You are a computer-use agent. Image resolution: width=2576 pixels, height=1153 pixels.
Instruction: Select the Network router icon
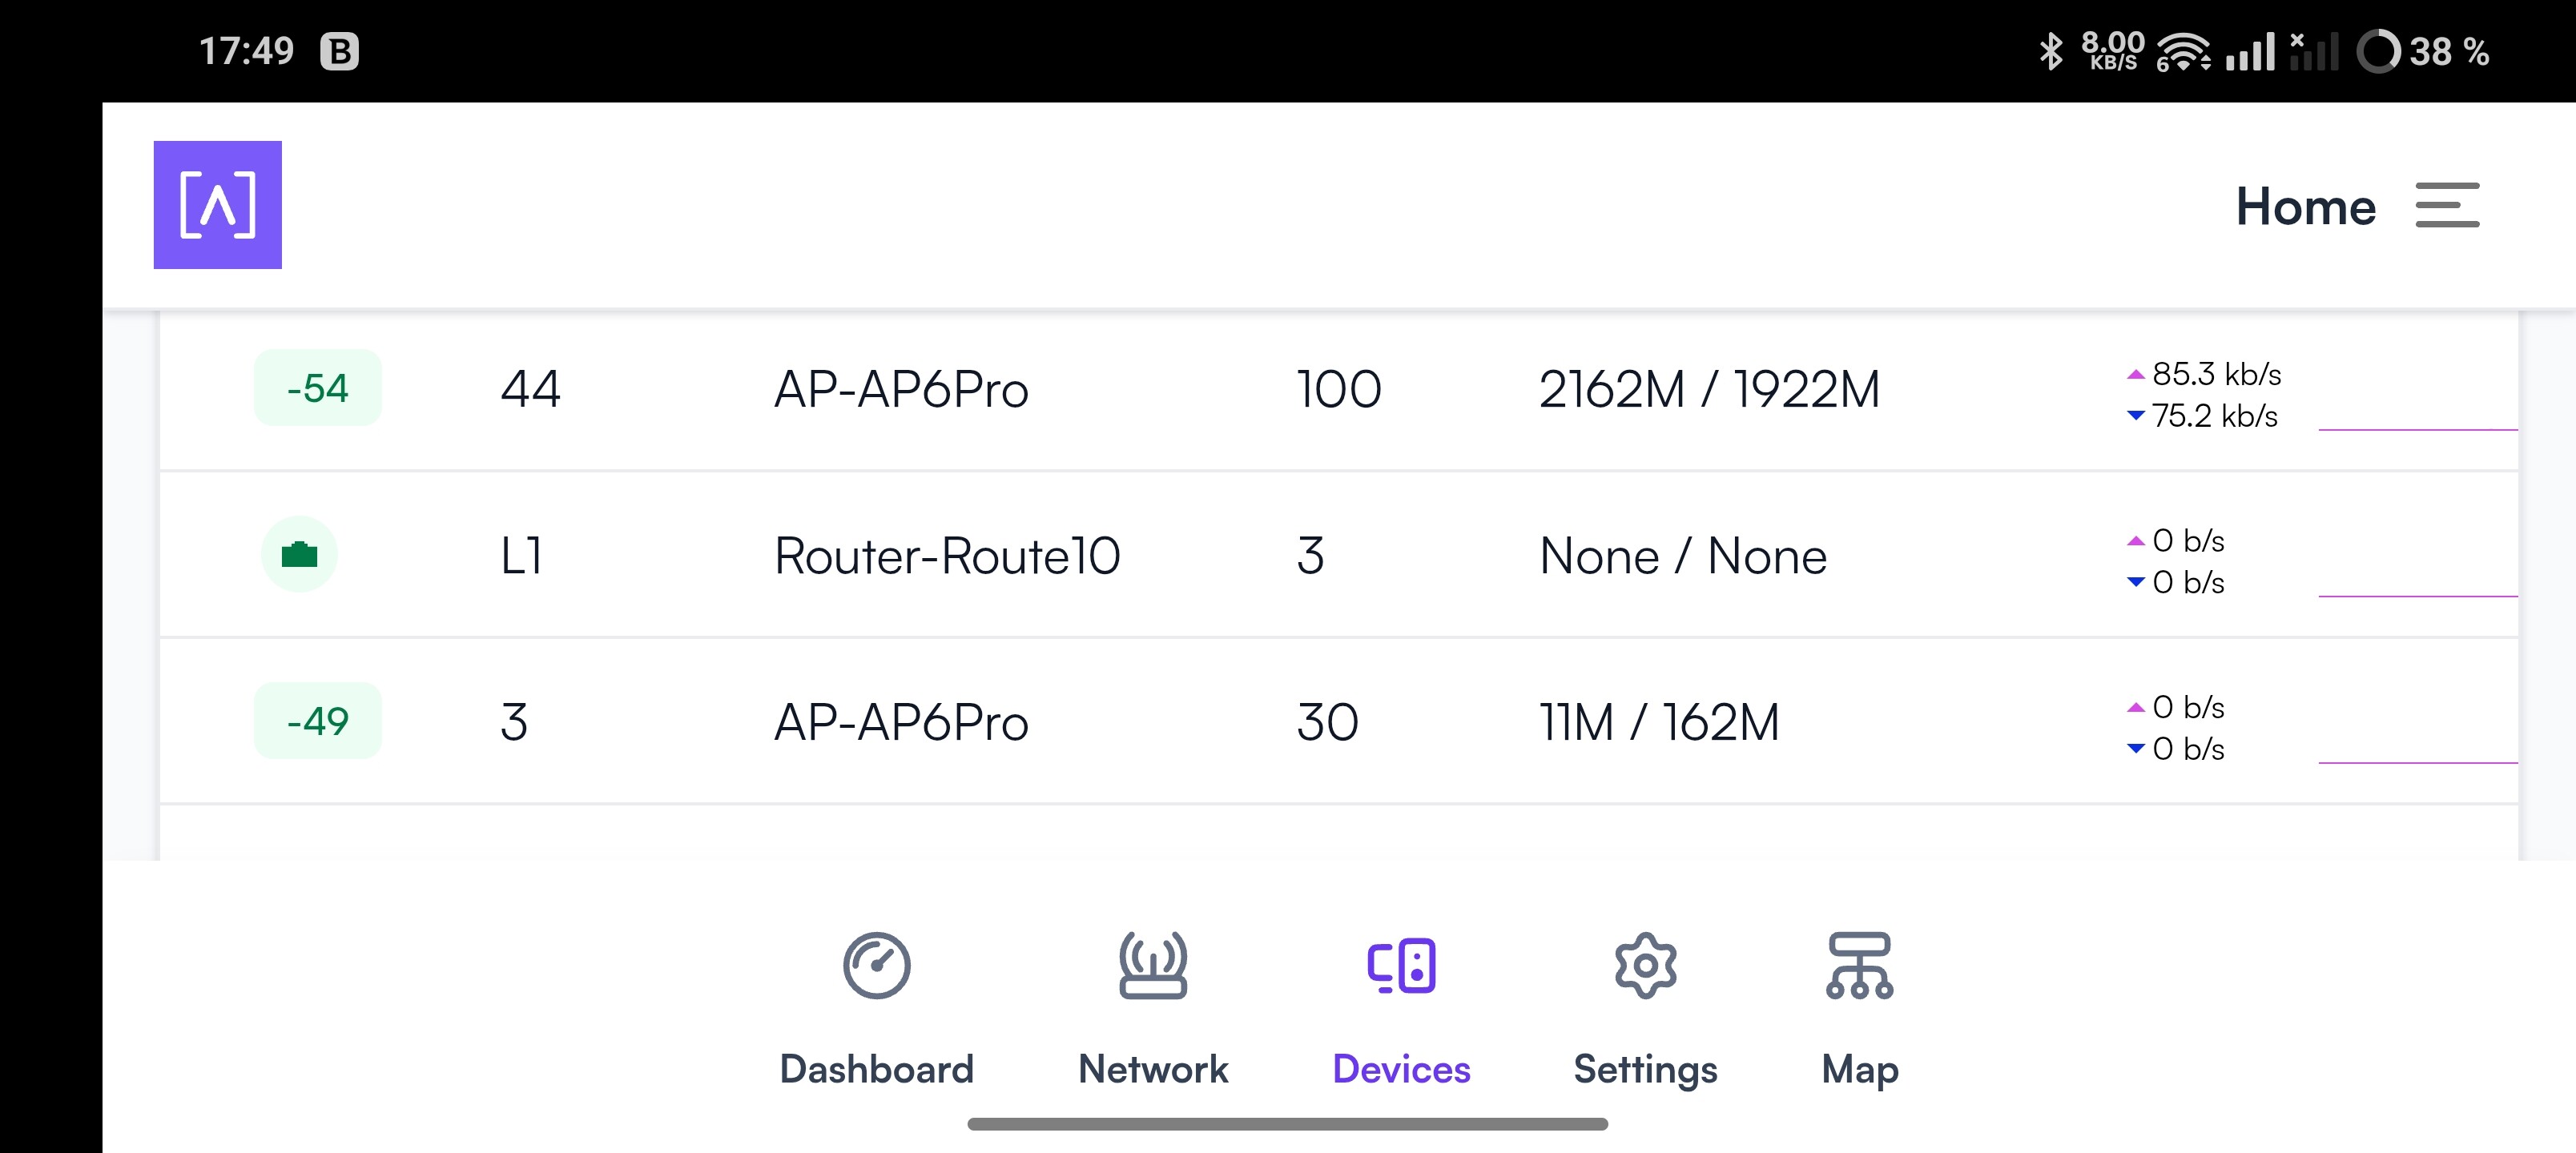[x=1153, y=966]
